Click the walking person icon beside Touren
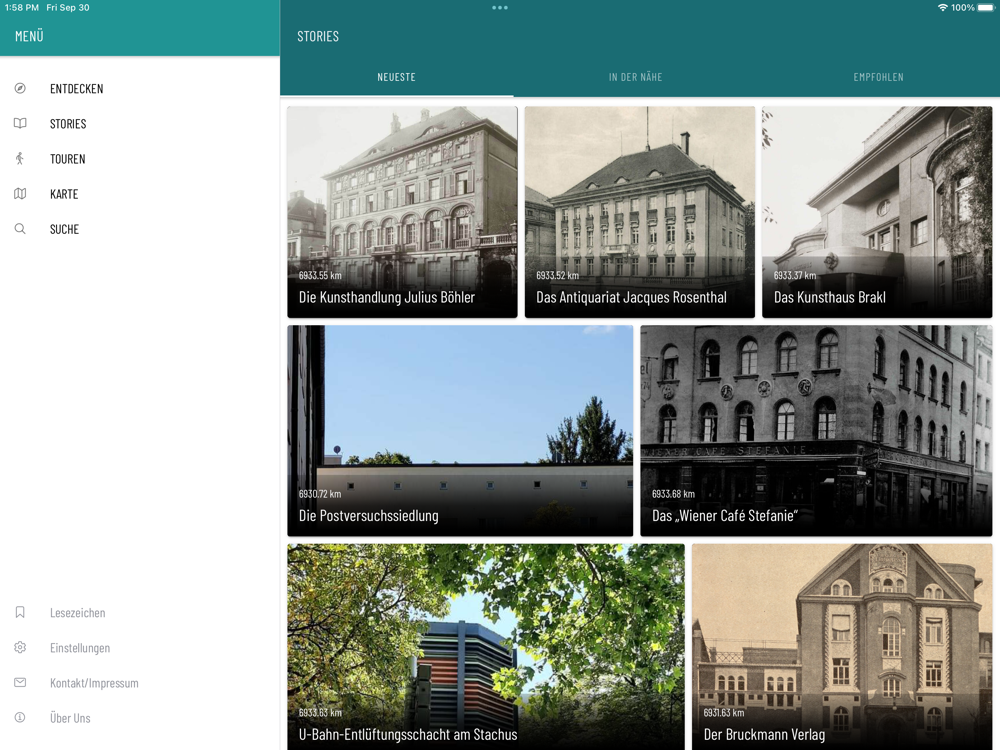Image resolution: width=1000 pixels, height=750 pixels. pos(20,159)
